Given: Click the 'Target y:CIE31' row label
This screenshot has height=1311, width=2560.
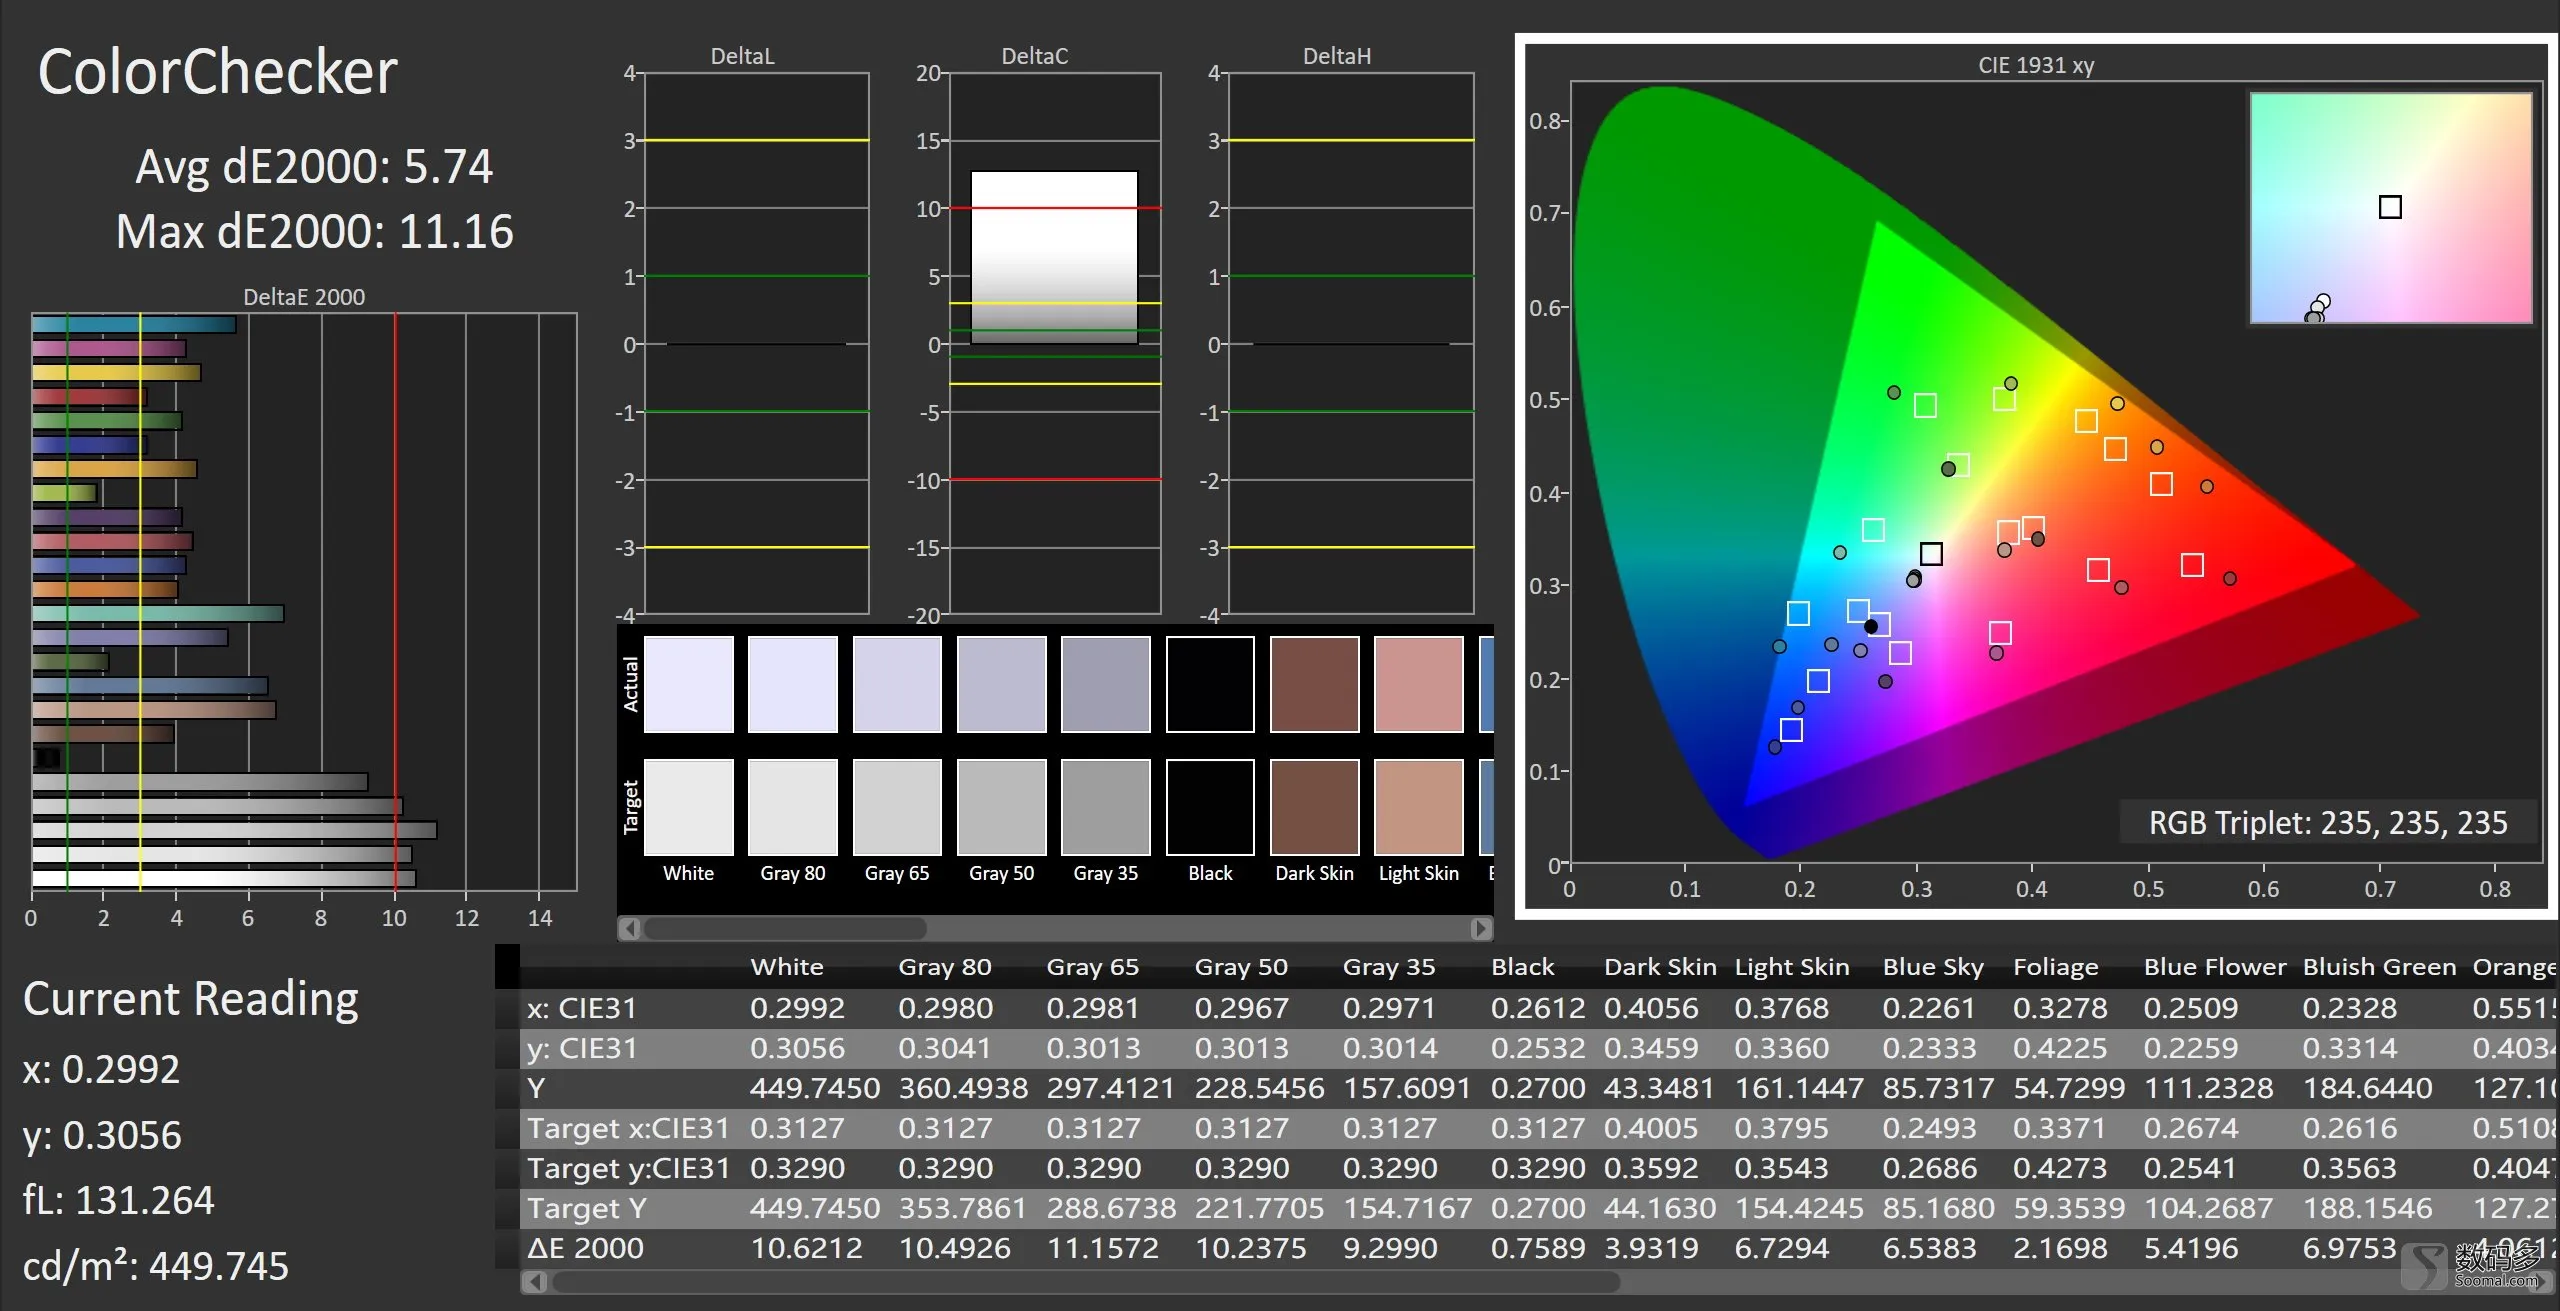Looking at the screenshot, I should [x=628, y=1168].
